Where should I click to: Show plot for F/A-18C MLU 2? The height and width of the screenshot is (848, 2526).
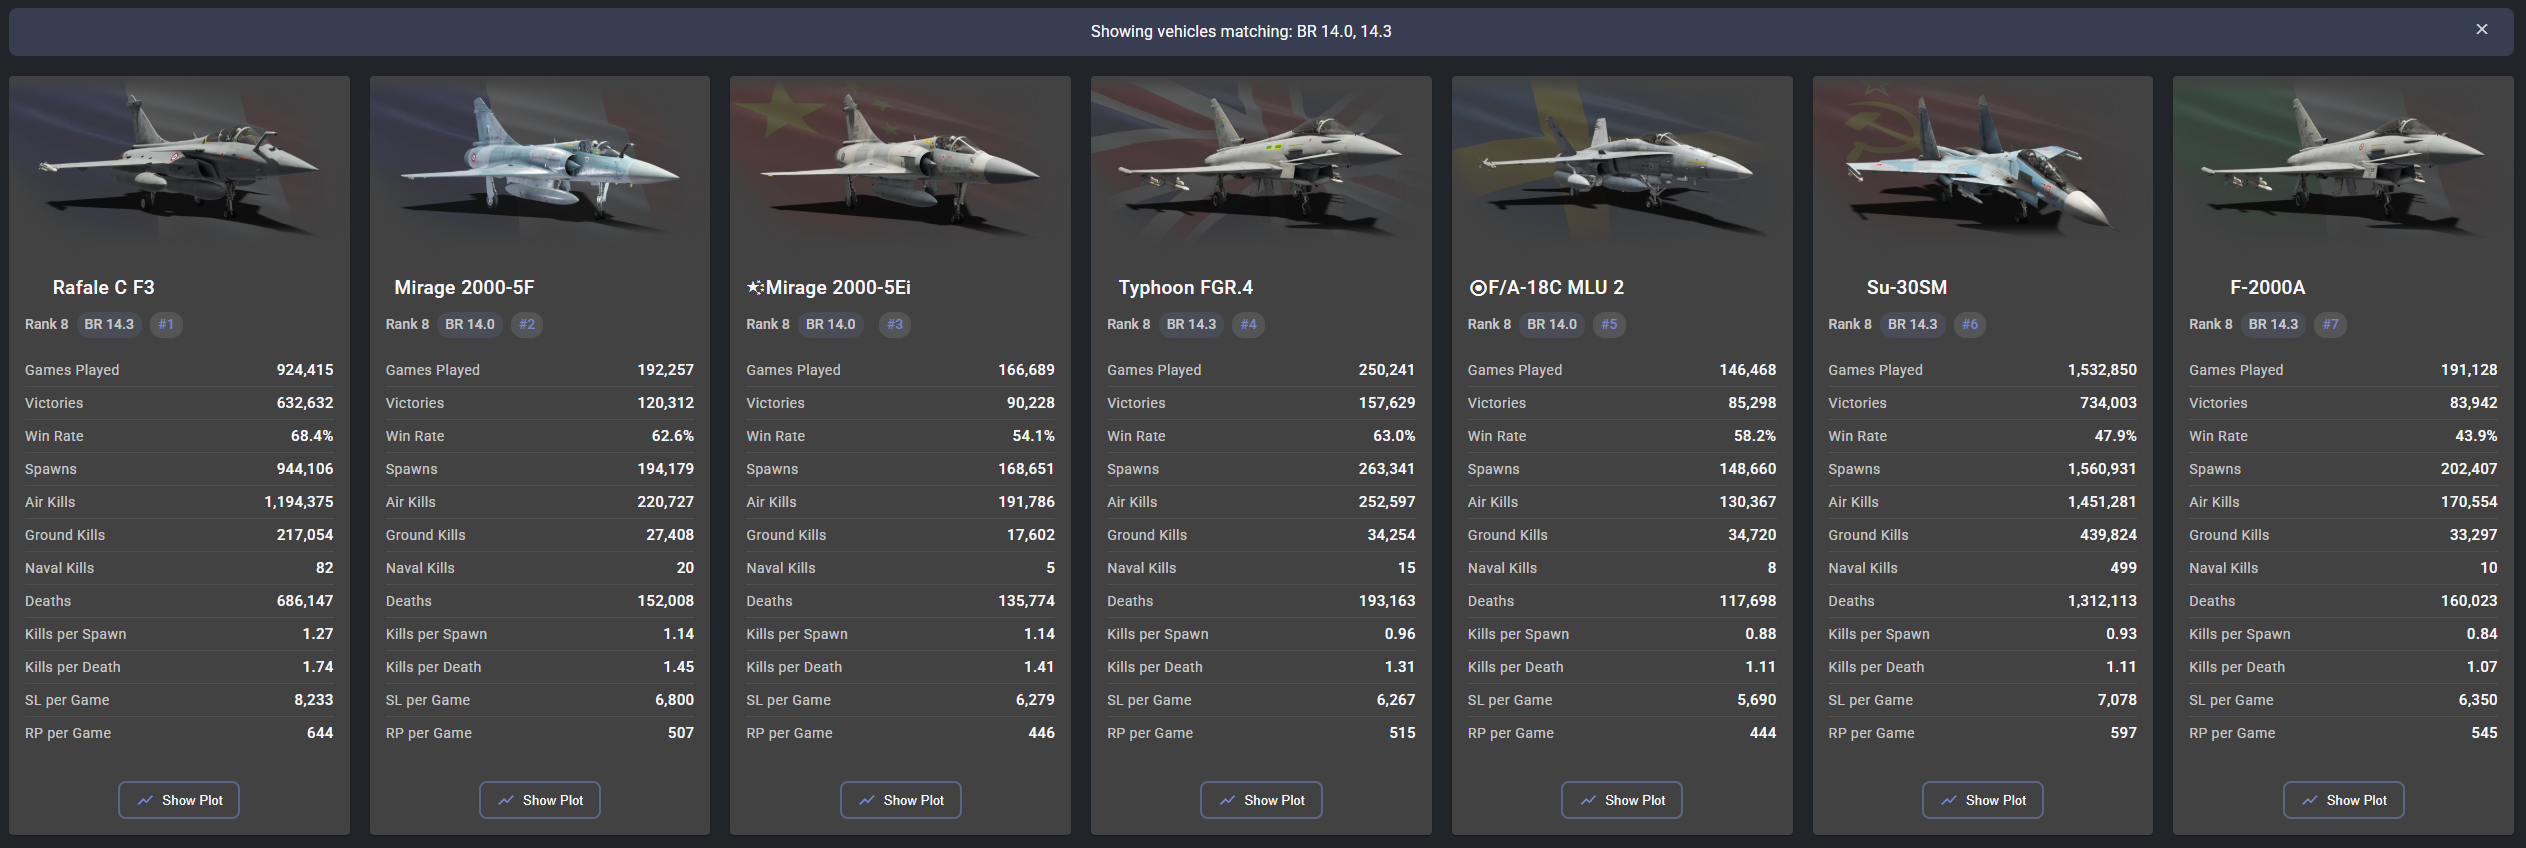[x=1622, y=800]
